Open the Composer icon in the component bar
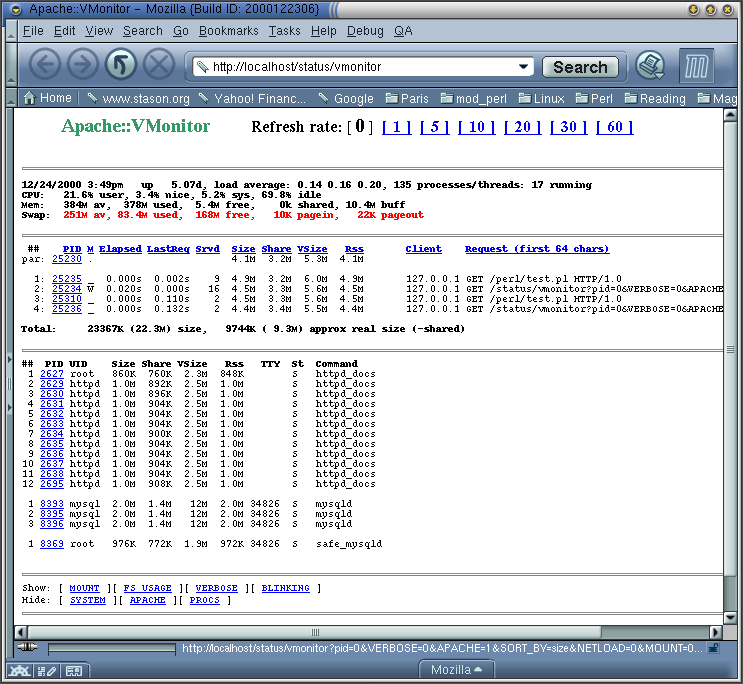743x684 pixels. [47, 671]
